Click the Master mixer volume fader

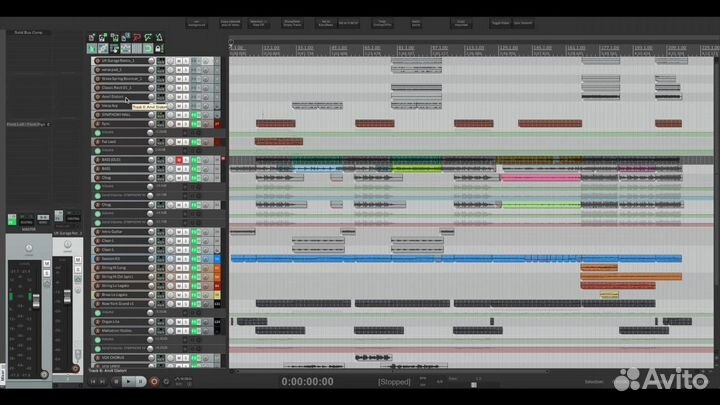(x=34, y=302)
